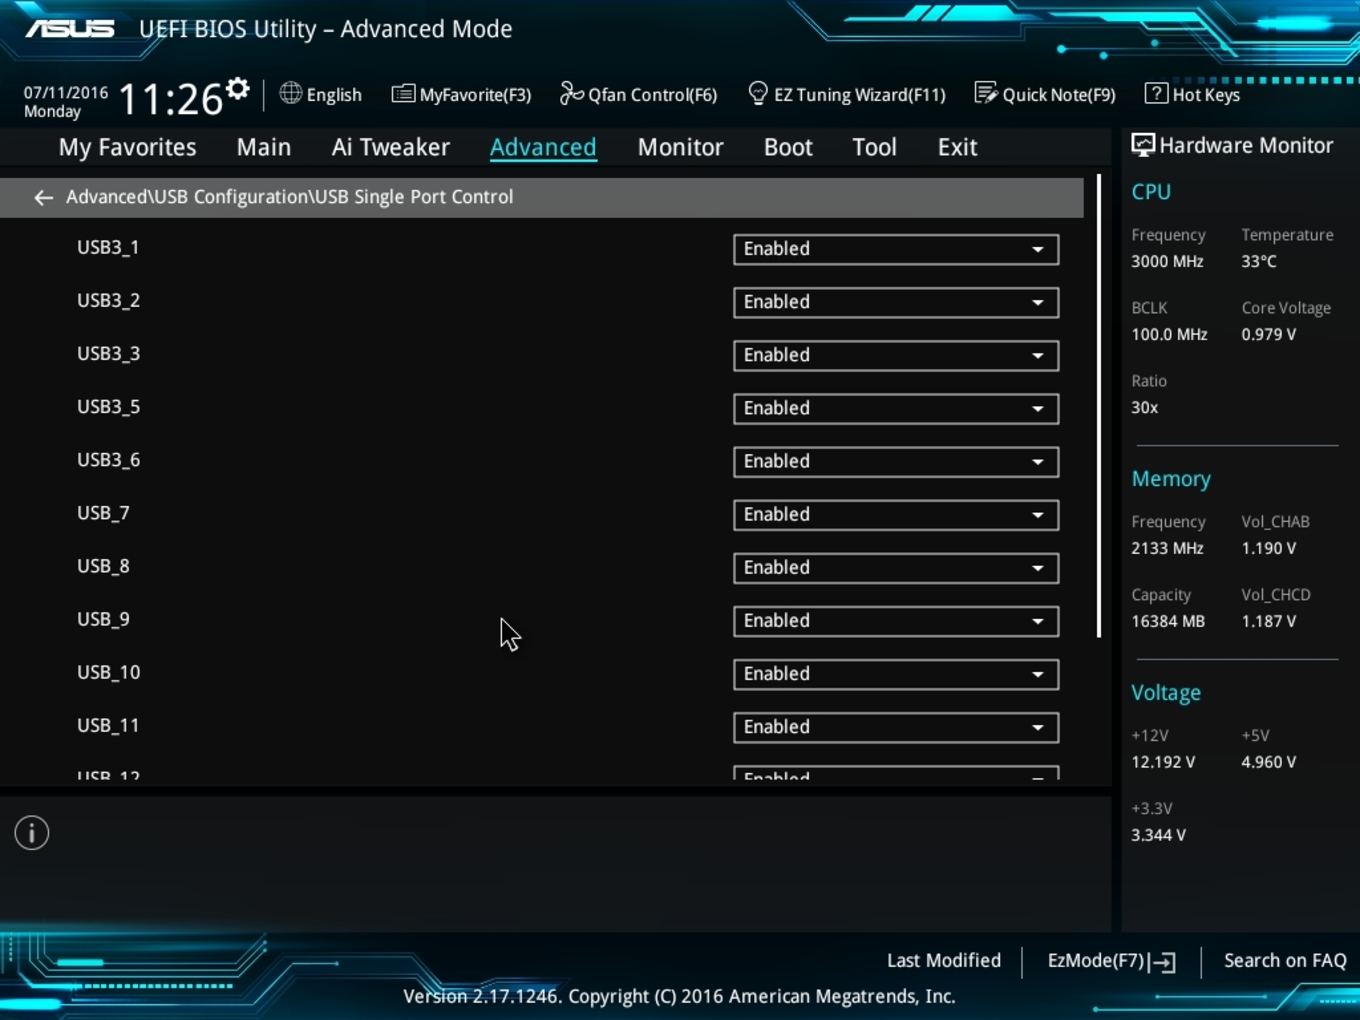Go to the Monitor tab
The image size is (1360, 1020).
point(680,147)
